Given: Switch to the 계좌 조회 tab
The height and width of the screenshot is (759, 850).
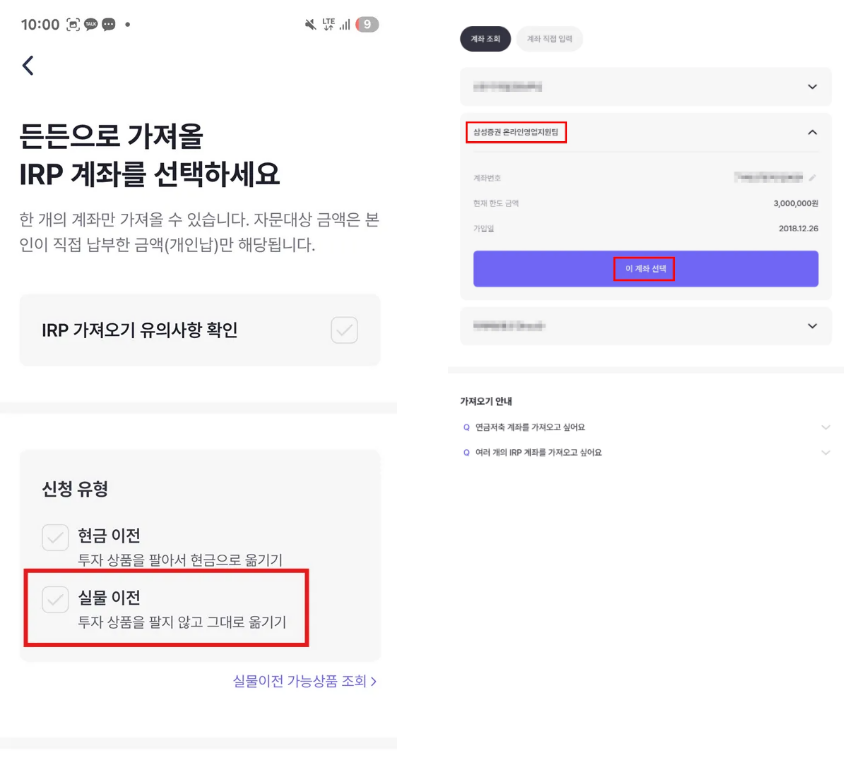Looking at the screenshot, I should pos(485,39).
